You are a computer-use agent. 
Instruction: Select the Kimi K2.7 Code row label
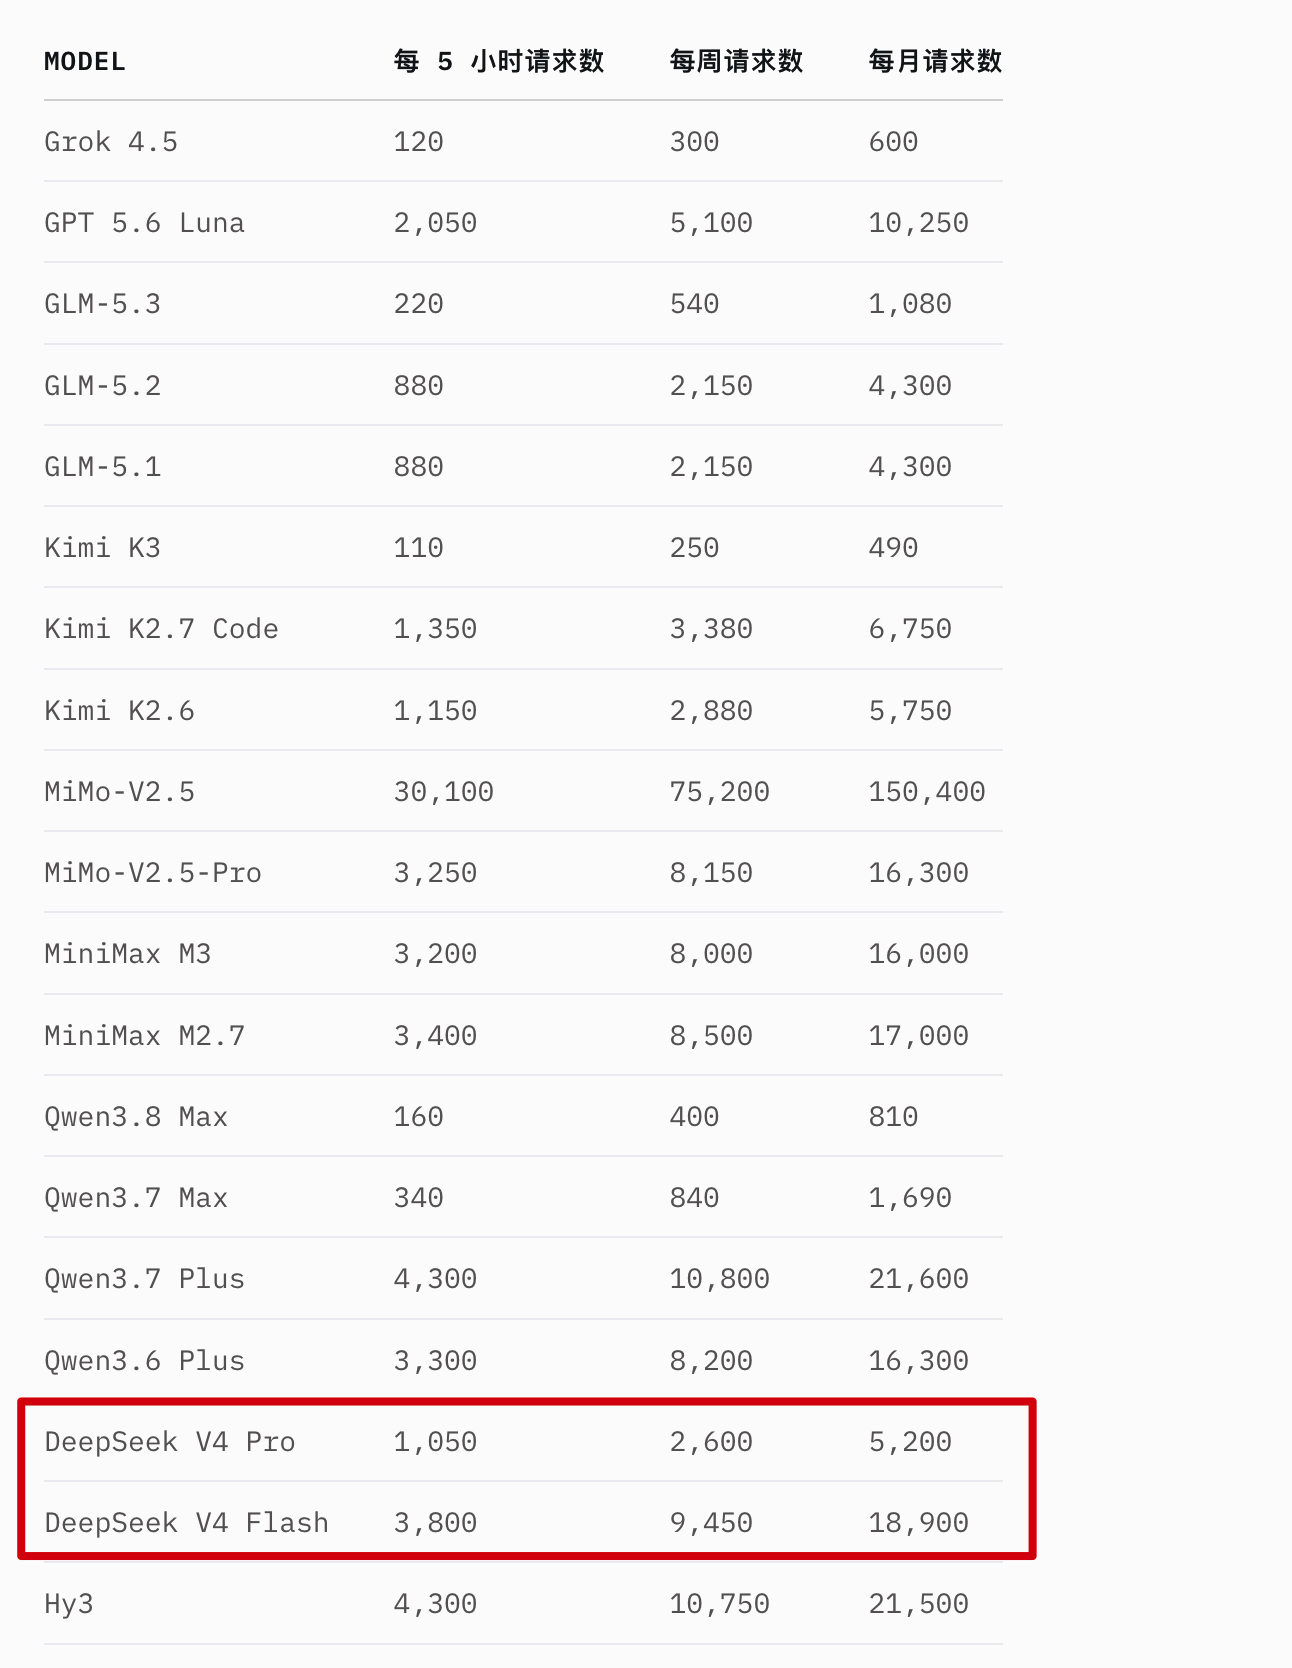tap(161, 629)
